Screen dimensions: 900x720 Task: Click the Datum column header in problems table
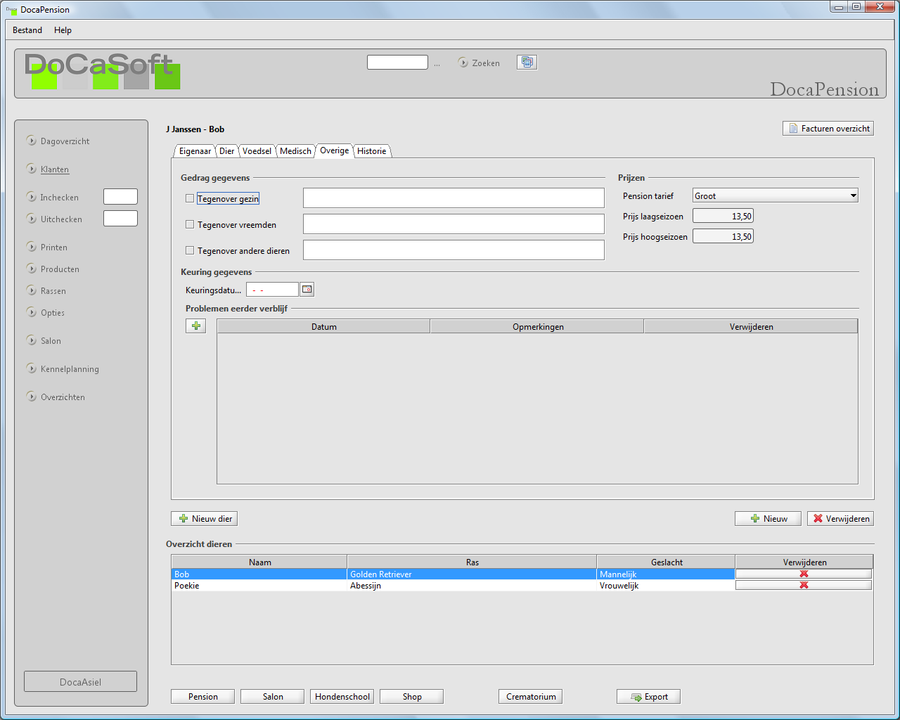[x=324, y=327]
